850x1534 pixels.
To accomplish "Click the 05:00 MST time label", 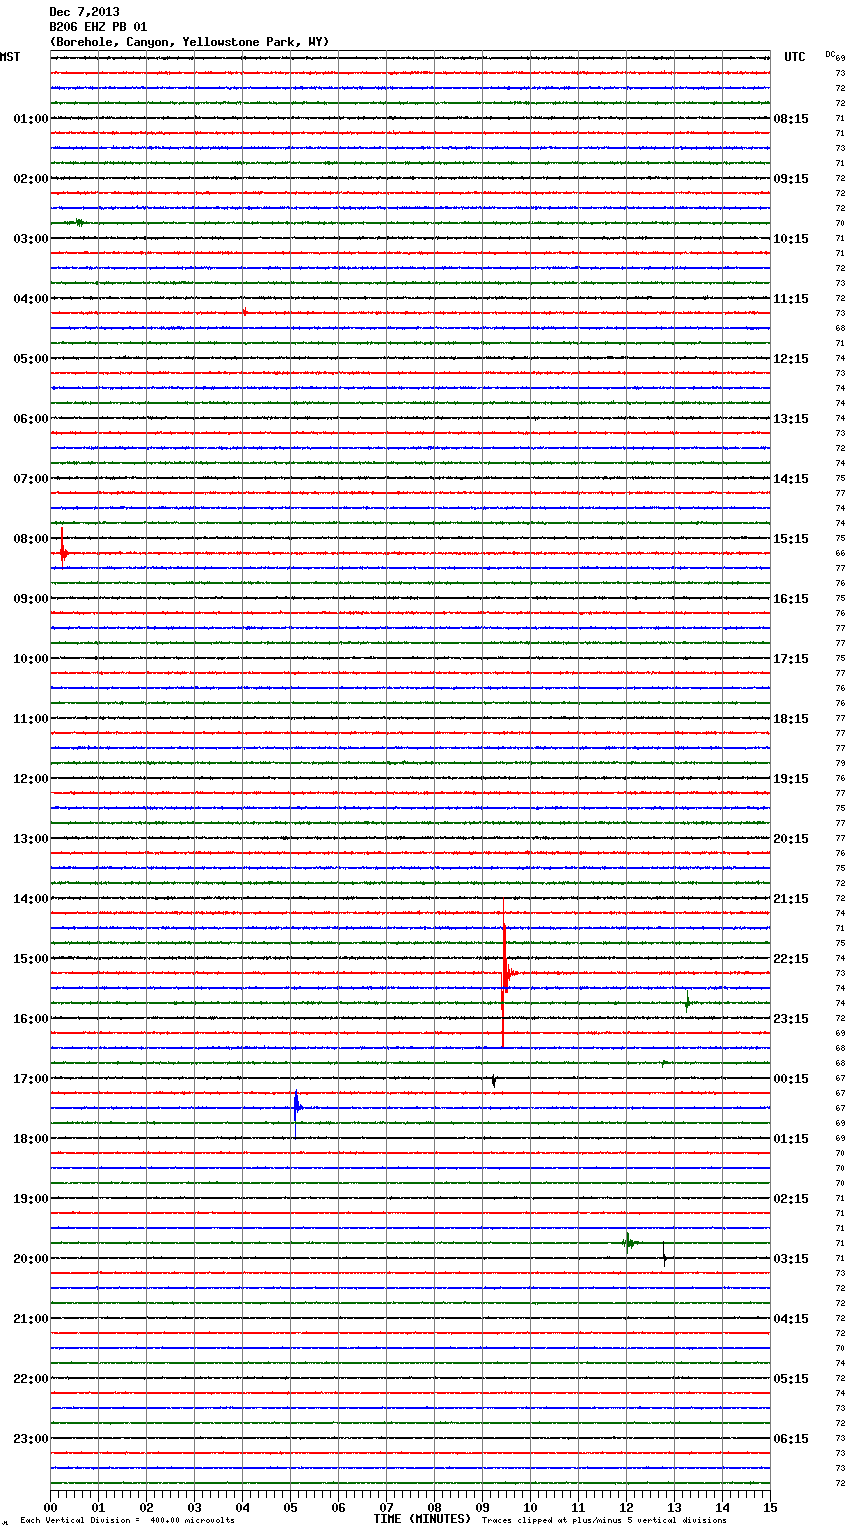I will click(x=31, y=359).
